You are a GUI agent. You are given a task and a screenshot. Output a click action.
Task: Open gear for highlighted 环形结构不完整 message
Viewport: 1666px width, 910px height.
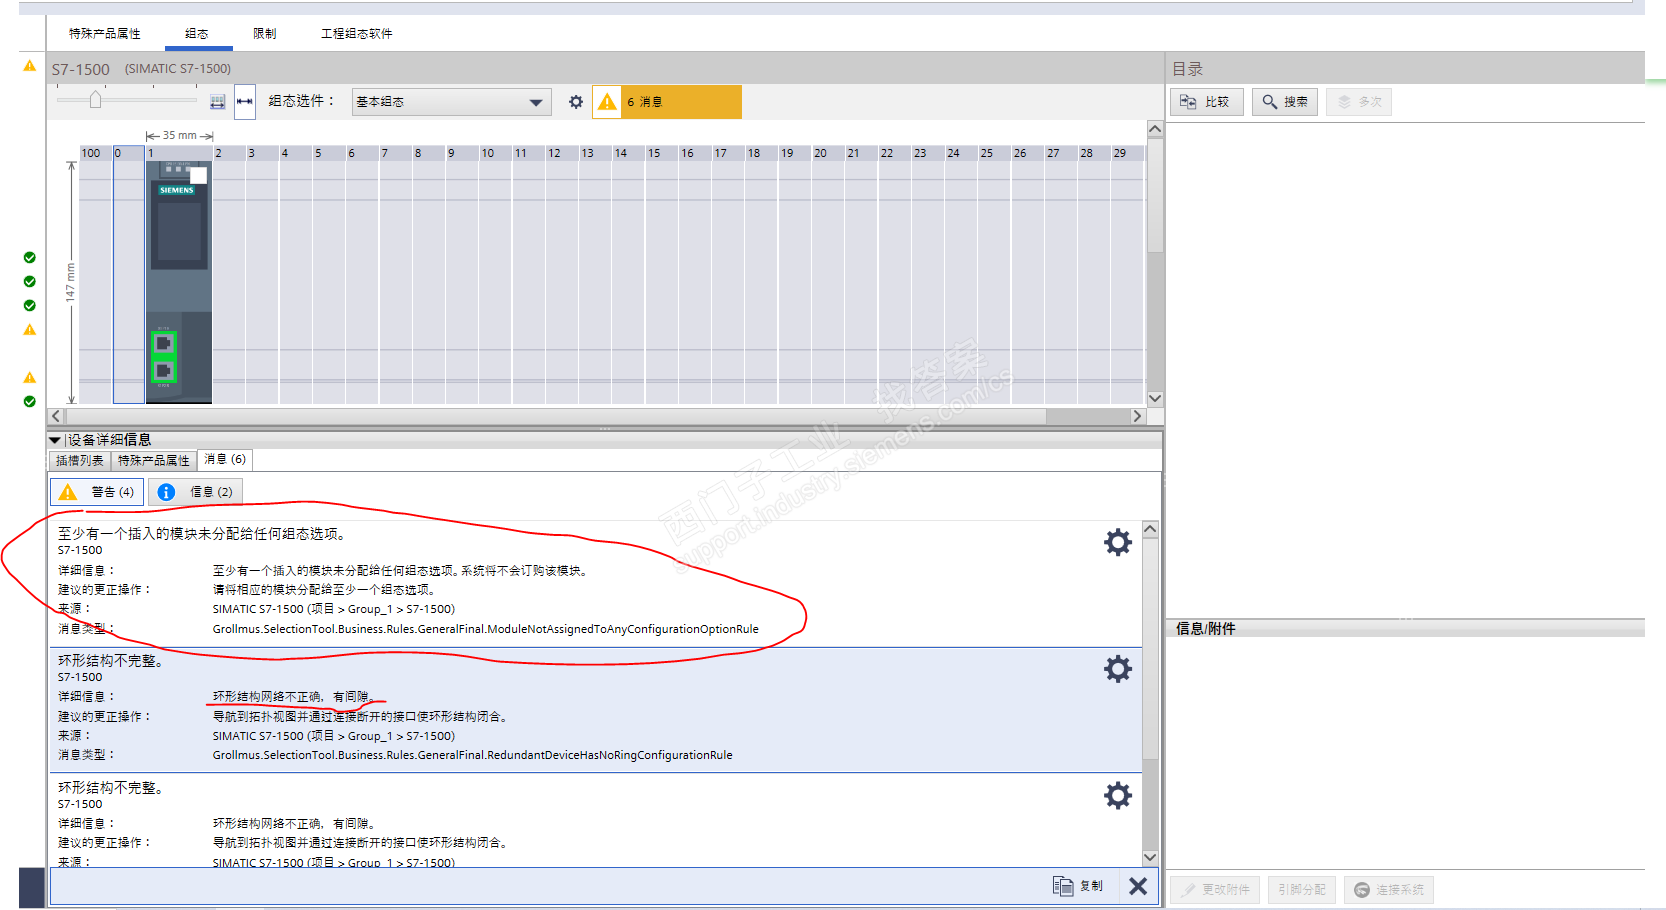tap(1118, 669)
